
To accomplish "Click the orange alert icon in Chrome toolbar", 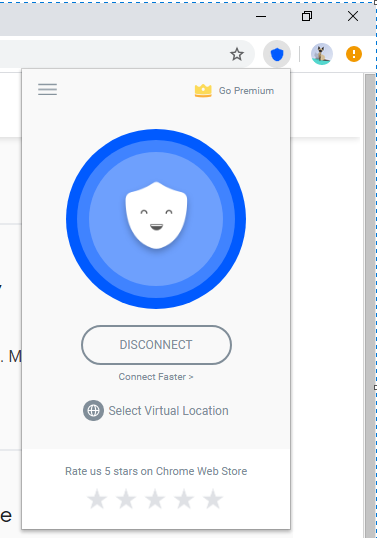I will 354,54.
